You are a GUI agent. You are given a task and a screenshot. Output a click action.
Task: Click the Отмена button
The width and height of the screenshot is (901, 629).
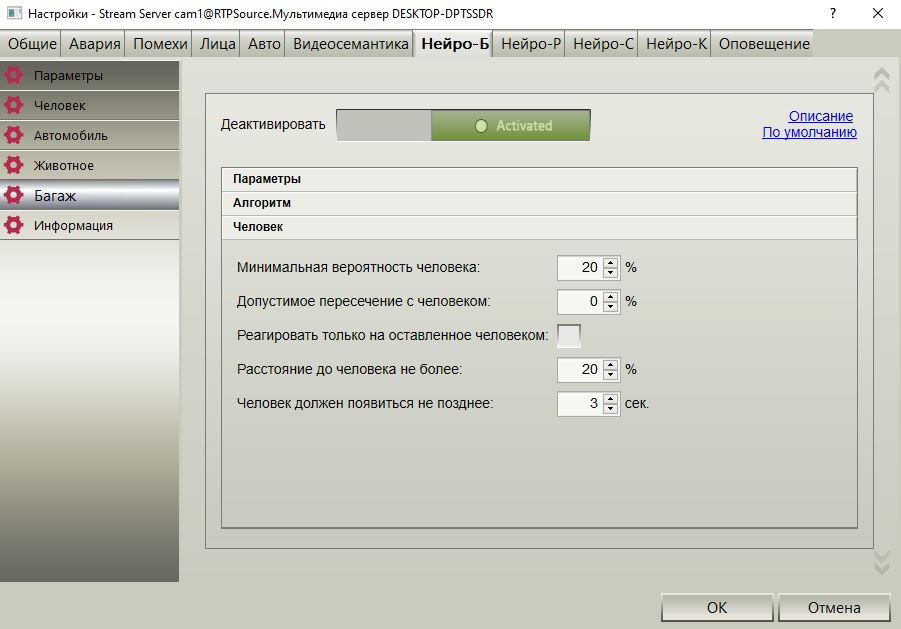coord(834,607)
